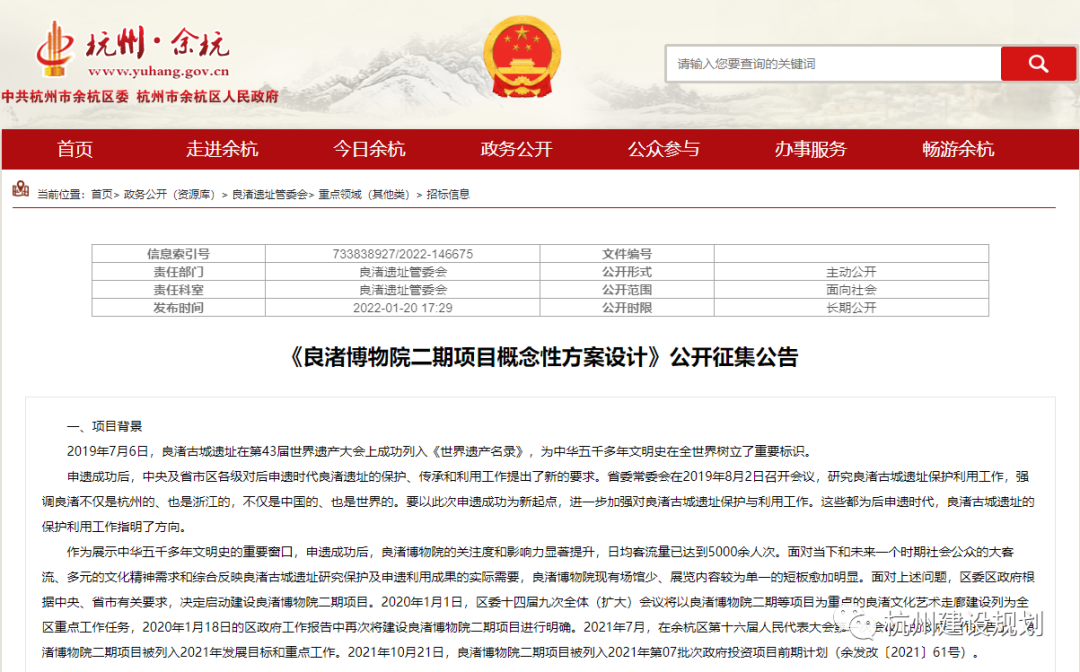Viewport: 1080px width, 672px height.
Task: Click the 责任科室 label cell
Action: click(x=178, y=290)
